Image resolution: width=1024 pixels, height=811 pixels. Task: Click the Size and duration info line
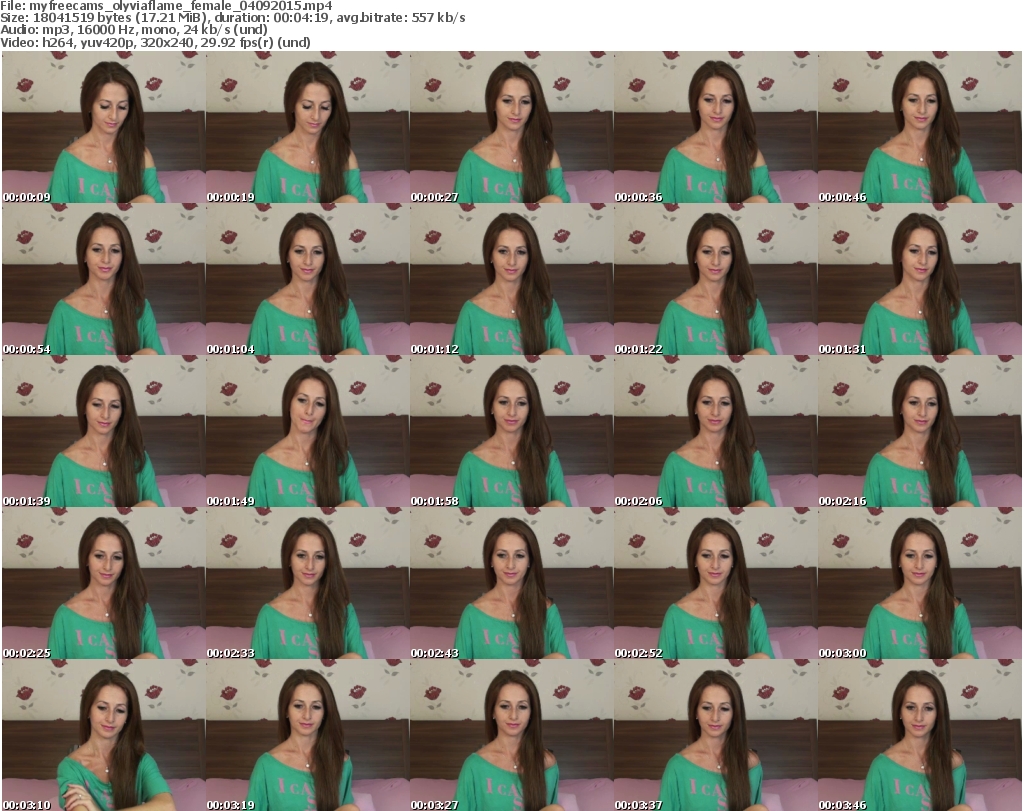coord(232,18)
